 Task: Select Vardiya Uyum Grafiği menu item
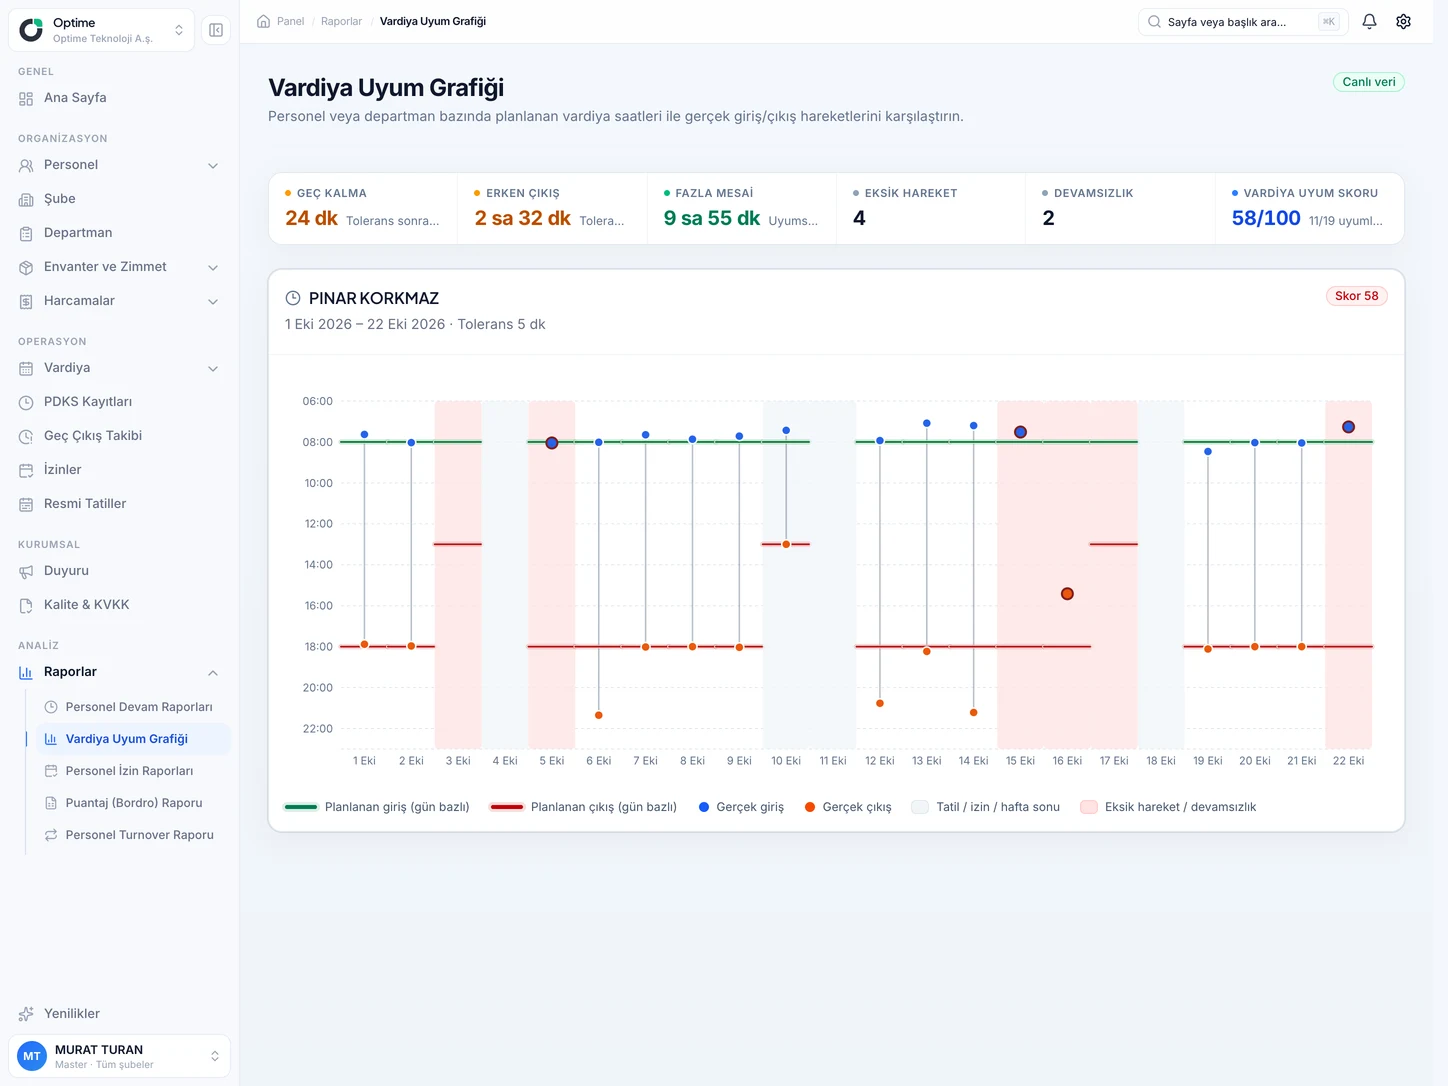pyautogui.click(x=133, y=739)
